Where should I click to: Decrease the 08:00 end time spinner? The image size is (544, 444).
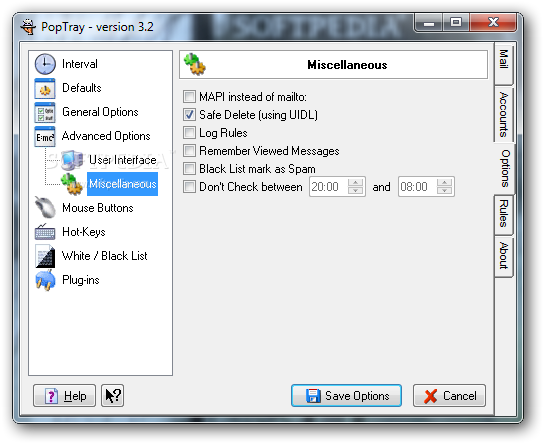444,190
